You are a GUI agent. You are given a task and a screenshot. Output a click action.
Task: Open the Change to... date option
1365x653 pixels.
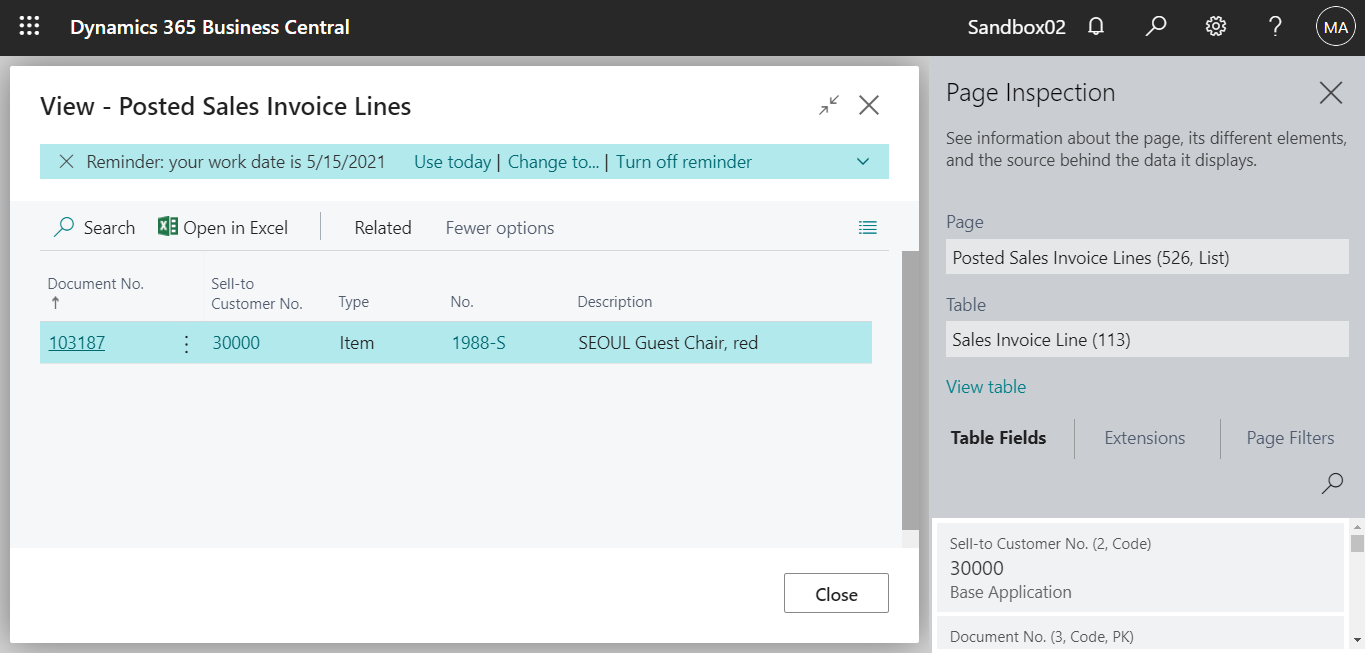click(553, 161)
